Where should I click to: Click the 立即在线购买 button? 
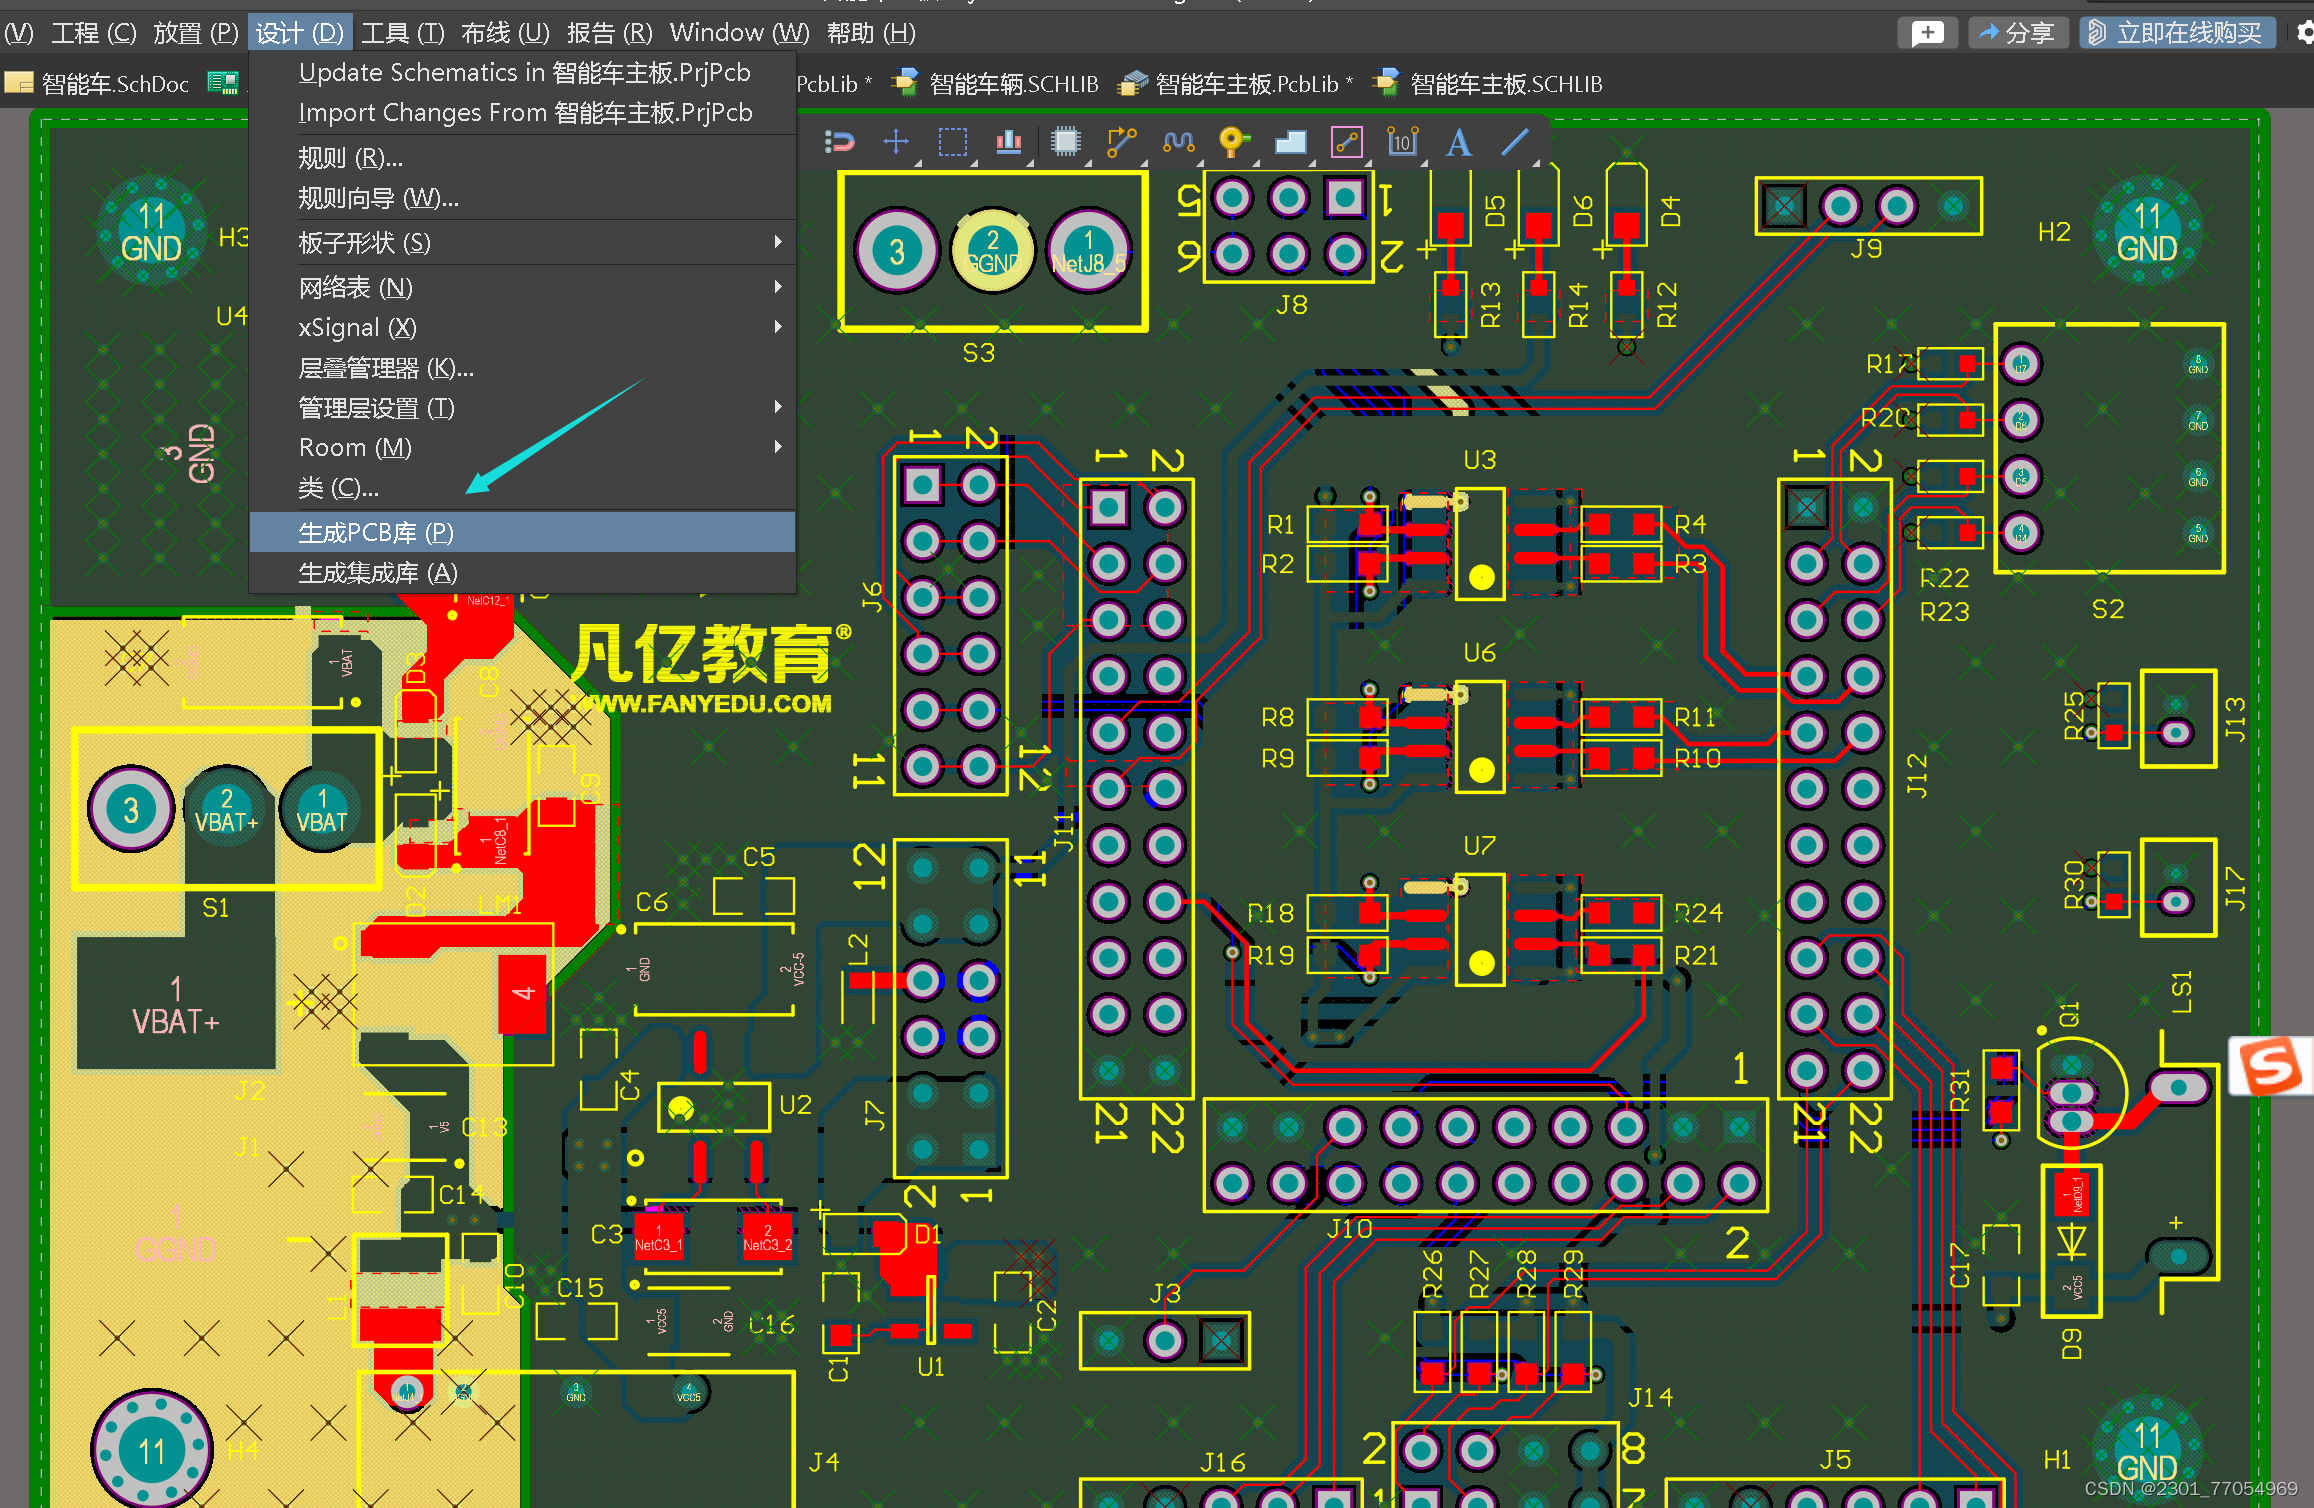click(2179, 33)
